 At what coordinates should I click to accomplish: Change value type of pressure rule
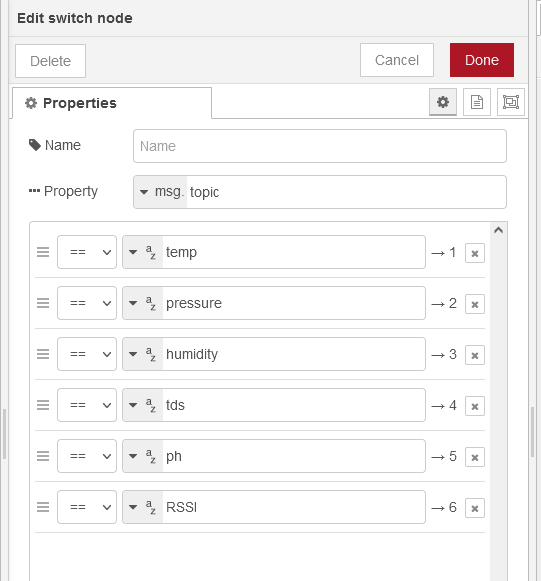tap(143, 303)
